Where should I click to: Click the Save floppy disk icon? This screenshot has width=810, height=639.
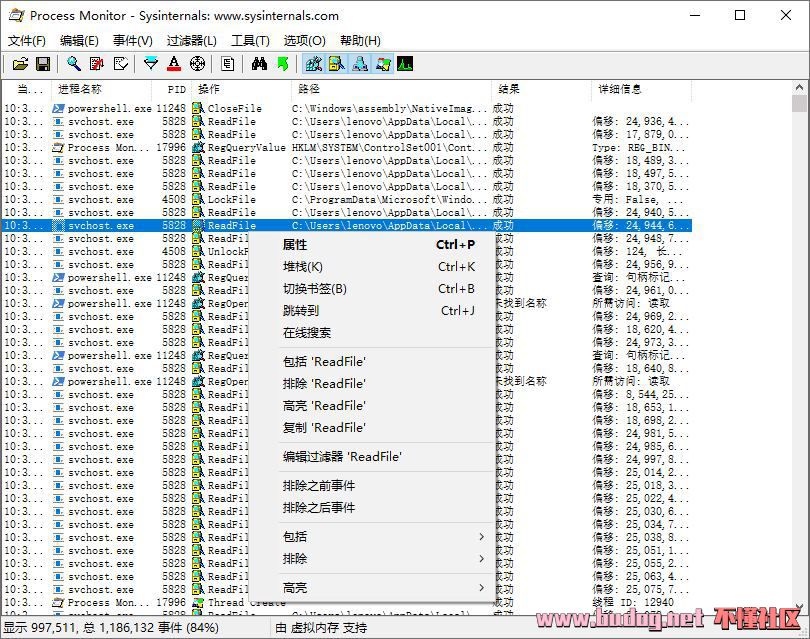[43, 64]
